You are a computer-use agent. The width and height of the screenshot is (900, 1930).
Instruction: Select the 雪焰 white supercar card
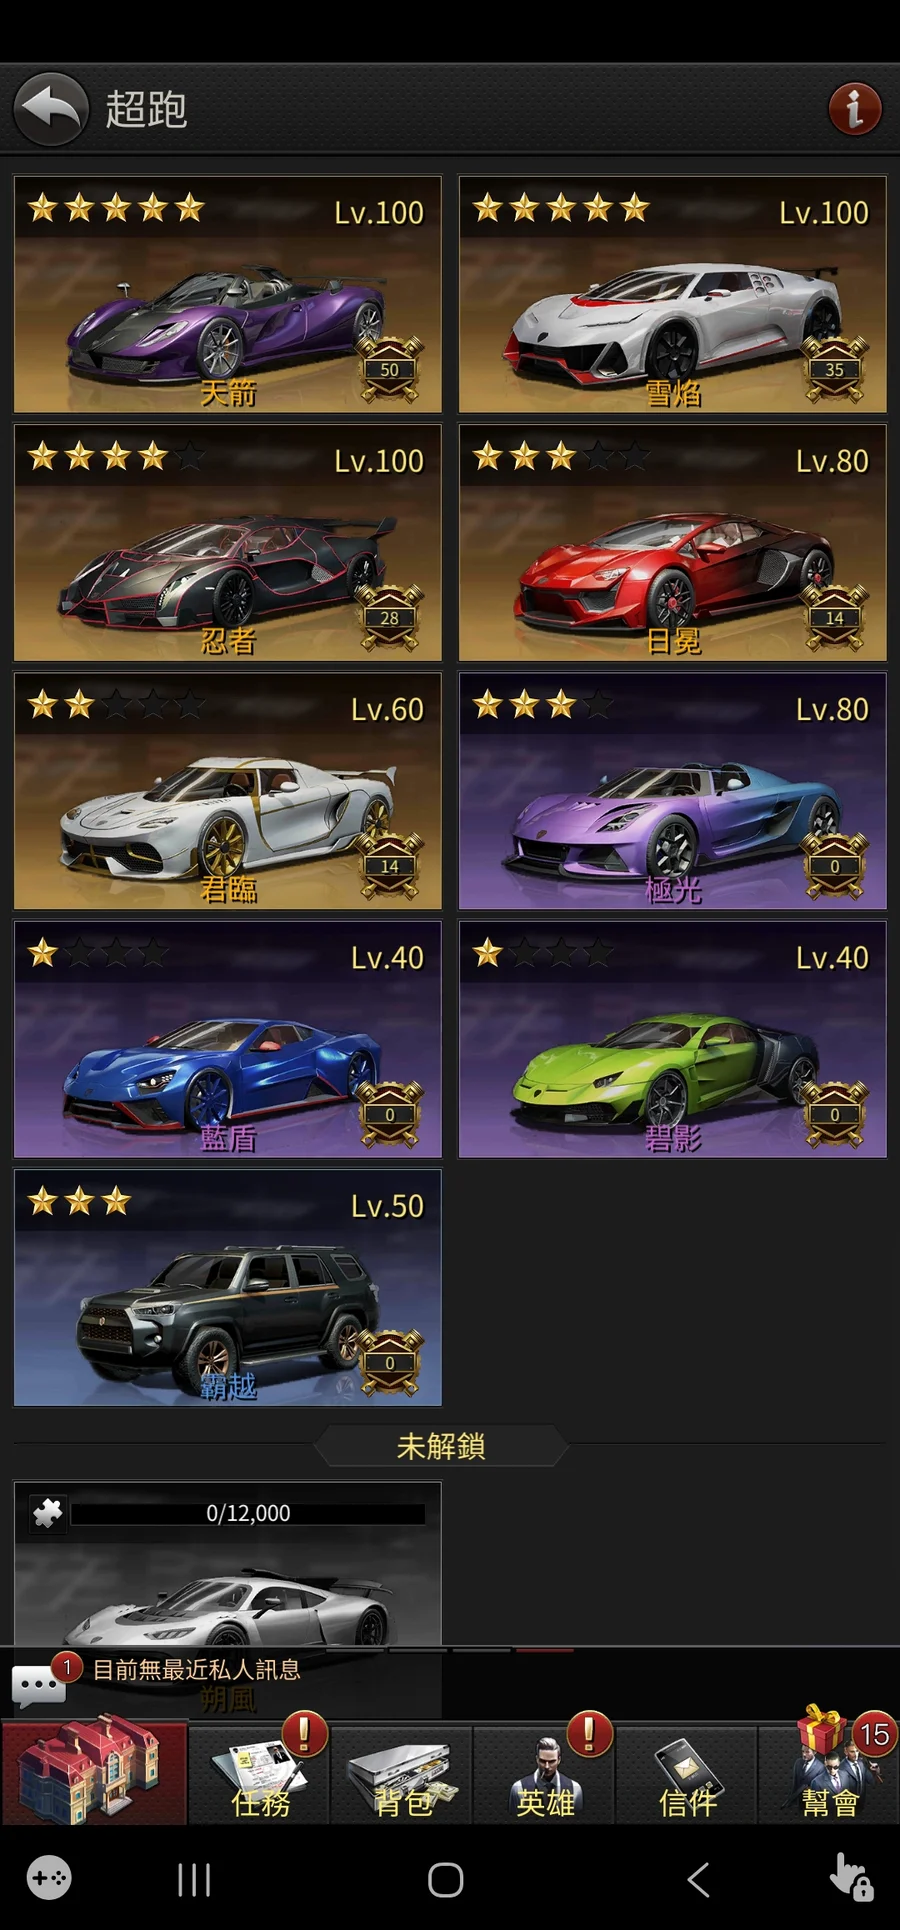point(673,294)
